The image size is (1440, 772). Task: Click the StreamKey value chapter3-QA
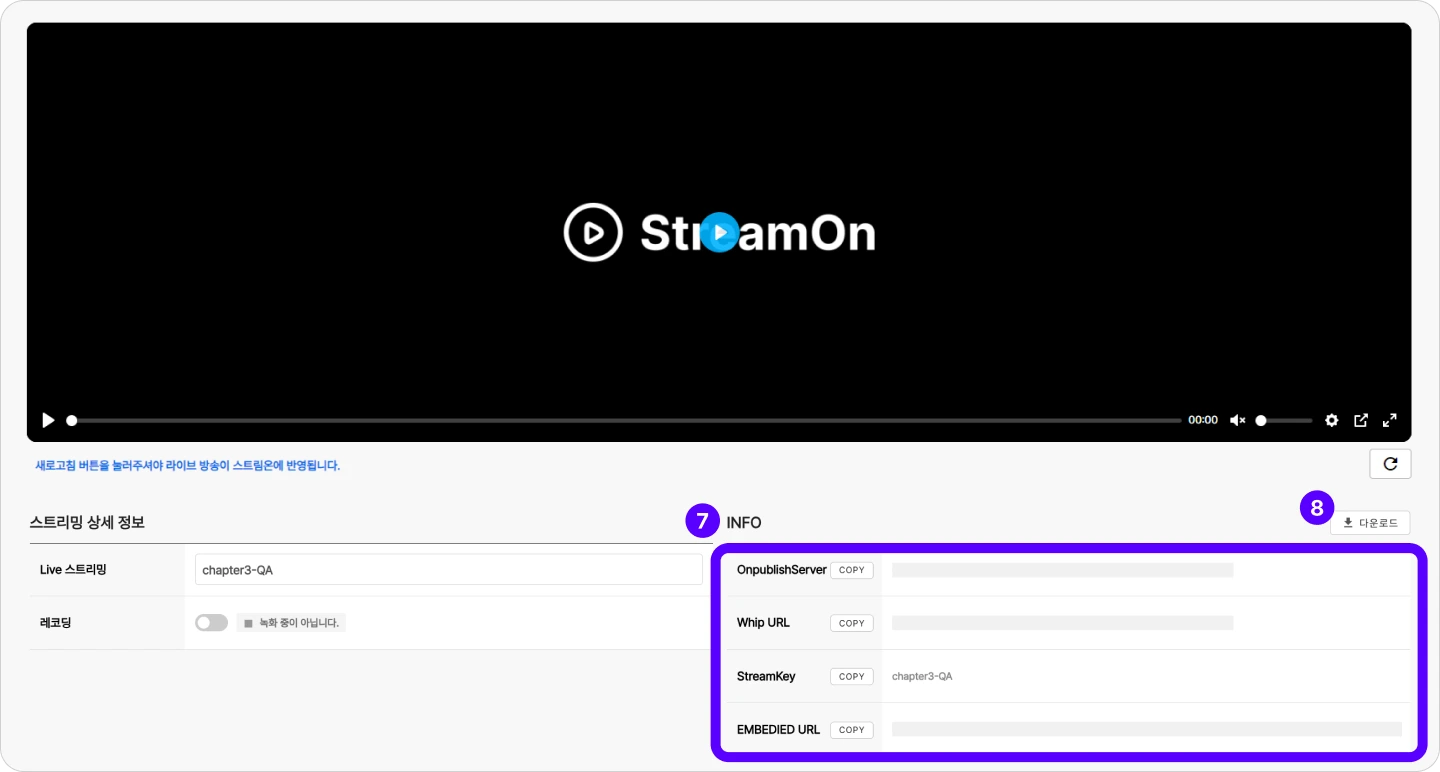[922, 676]
